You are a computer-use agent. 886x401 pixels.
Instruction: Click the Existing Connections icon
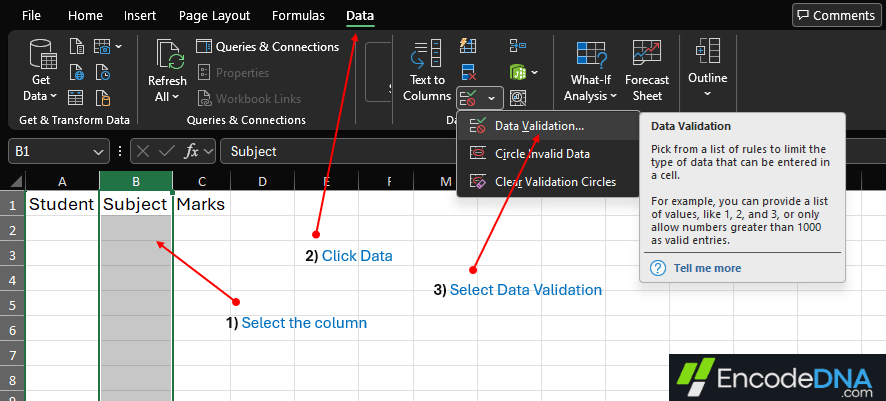(x=102, y=98)
